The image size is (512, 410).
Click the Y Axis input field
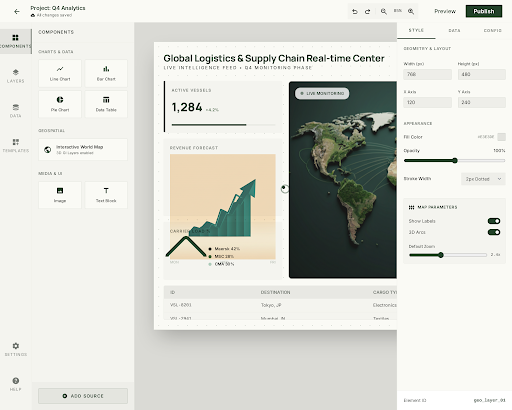coord(482,102)
